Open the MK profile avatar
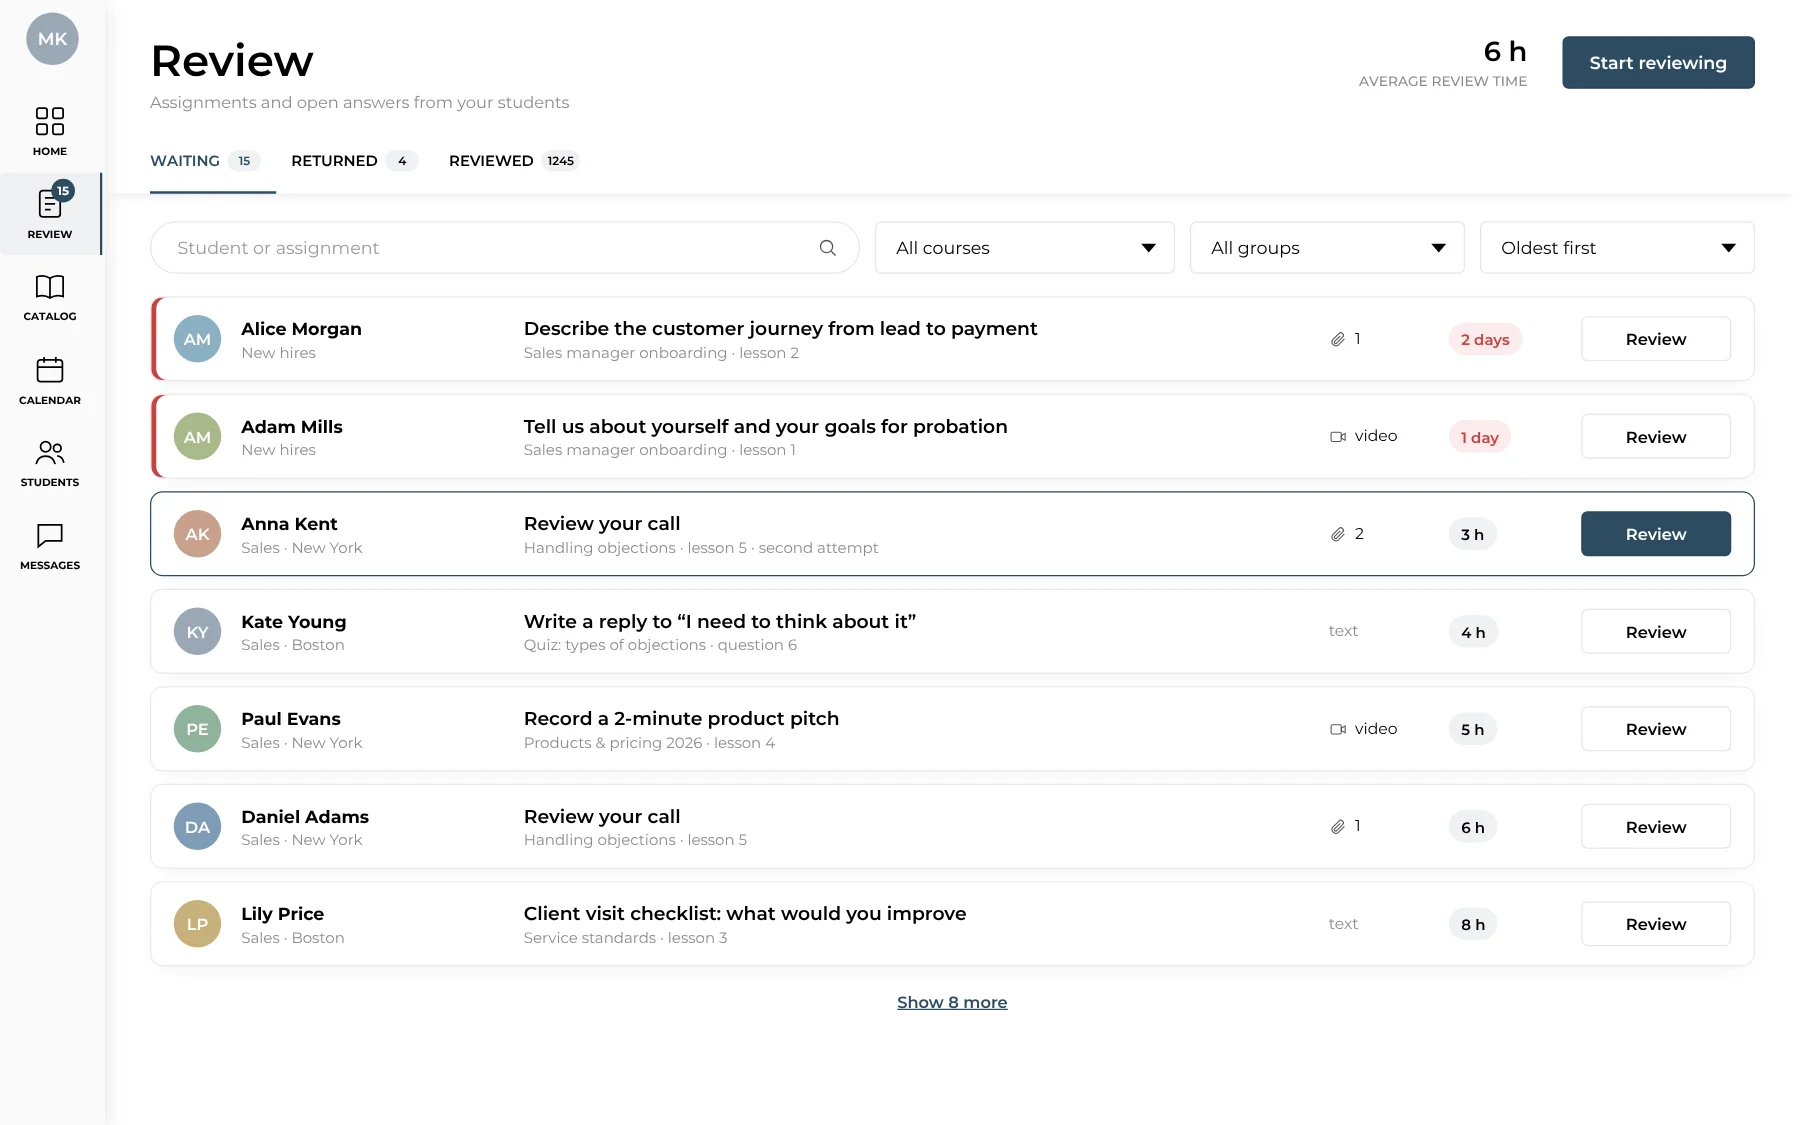 click(52, 39)
